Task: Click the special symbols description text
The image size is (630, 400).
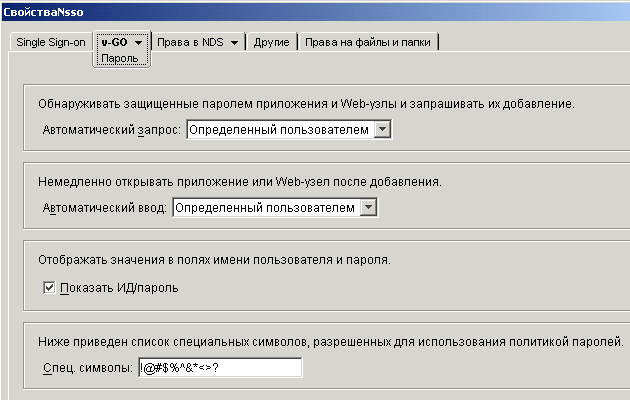Action: 331,341
